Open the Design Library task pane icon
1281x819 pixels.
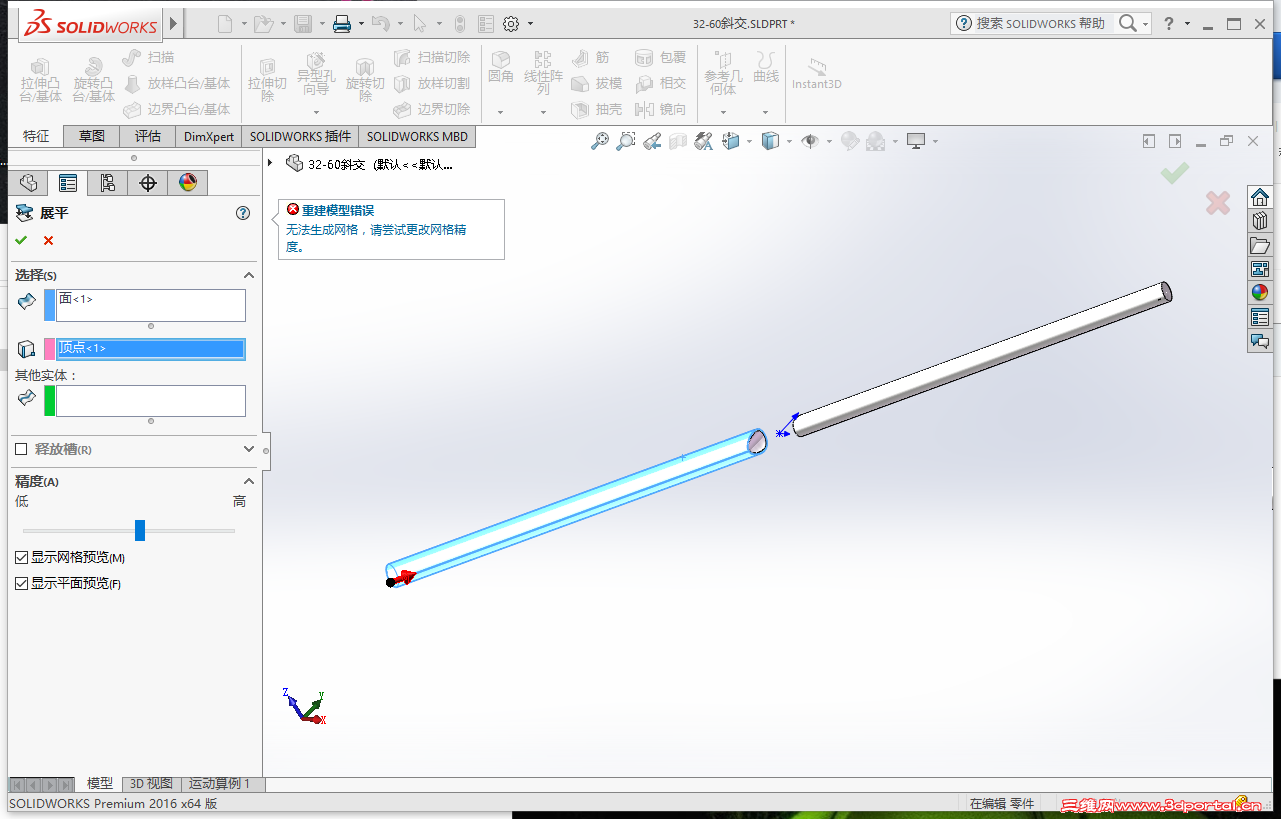point(1260,221)
